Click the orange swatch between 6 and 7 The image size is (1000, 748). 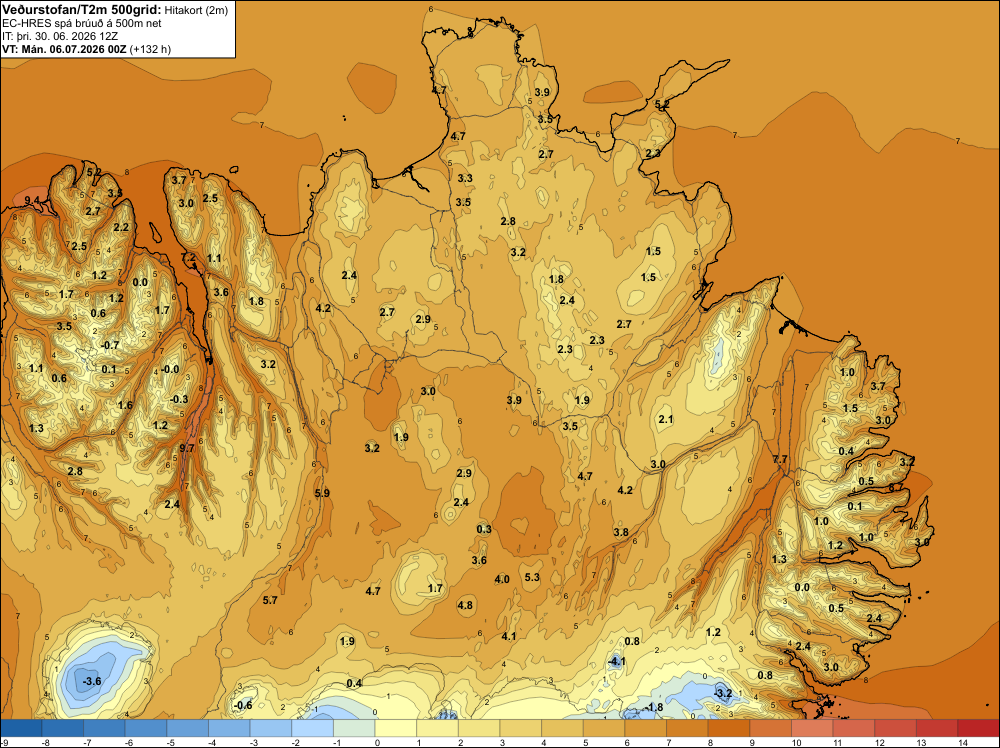pyautogui.click(x=646, y=728)
